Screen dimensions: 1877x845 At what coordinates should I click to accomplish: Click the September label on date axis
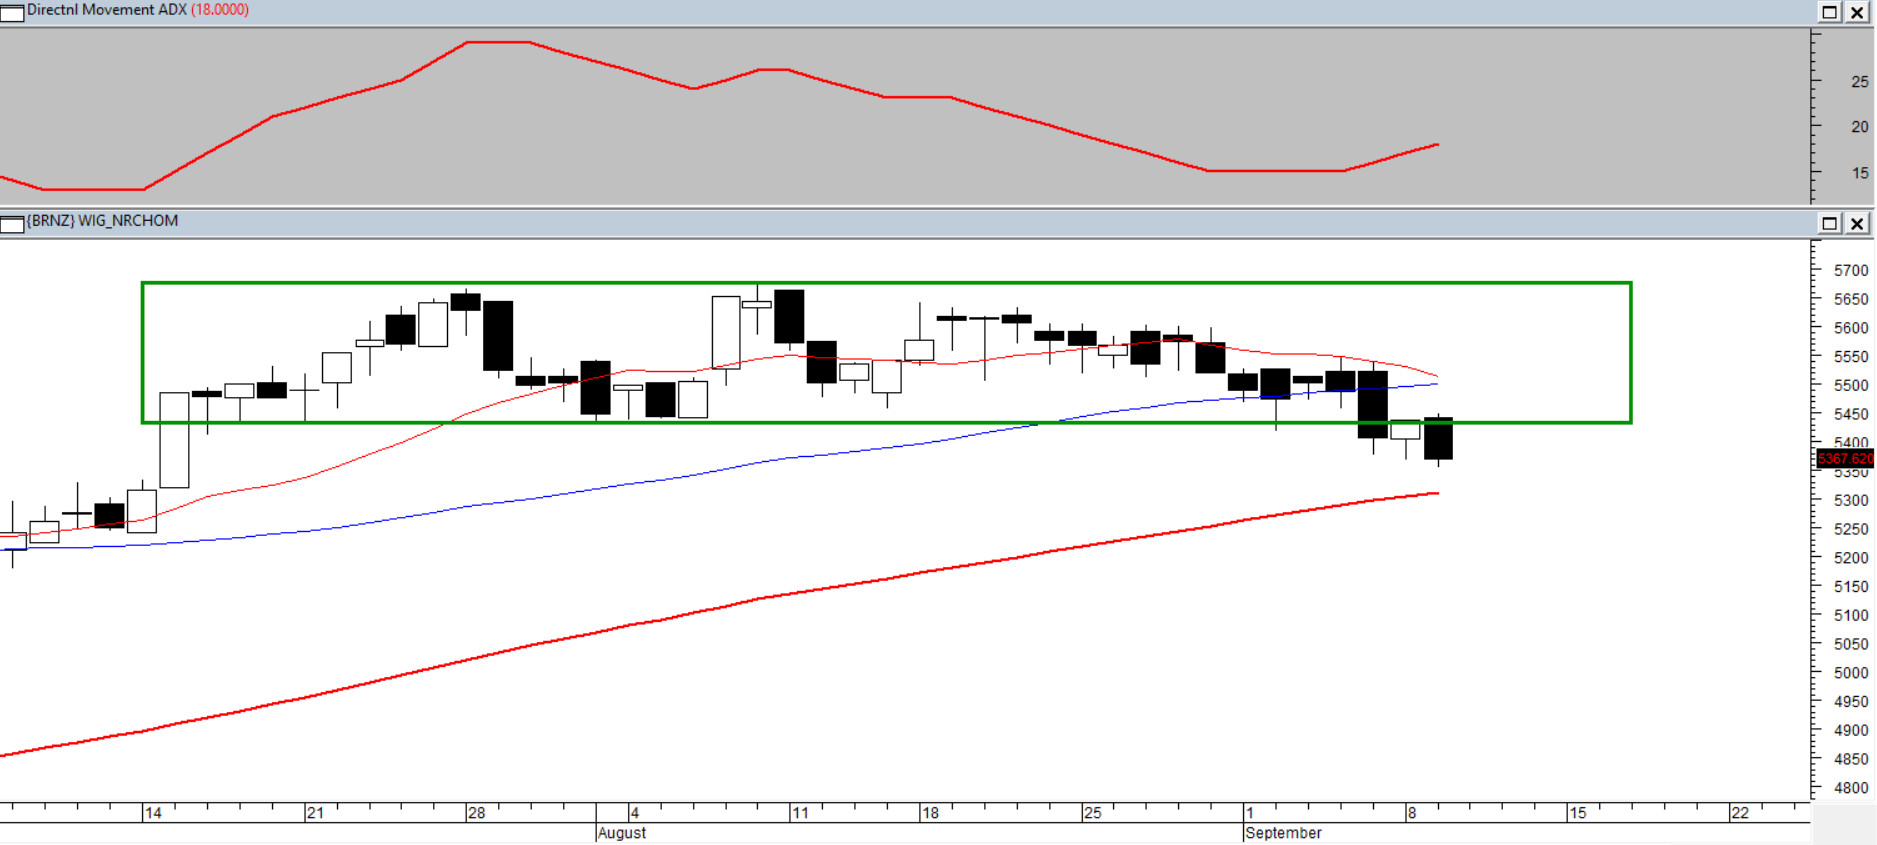(1284, 833)
